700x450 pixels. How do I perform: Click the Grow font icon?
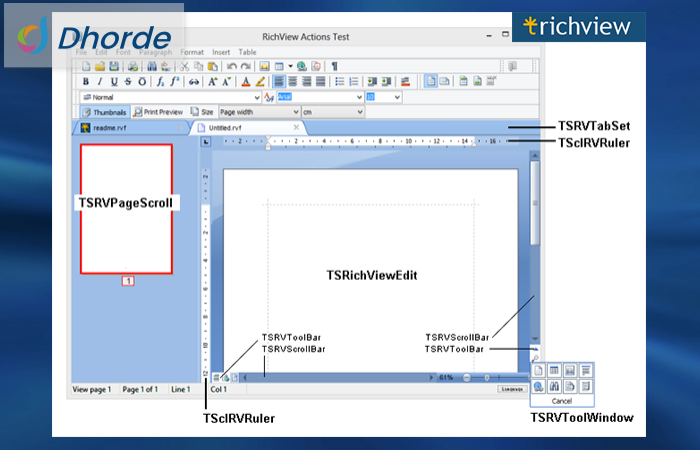point(212,82)
